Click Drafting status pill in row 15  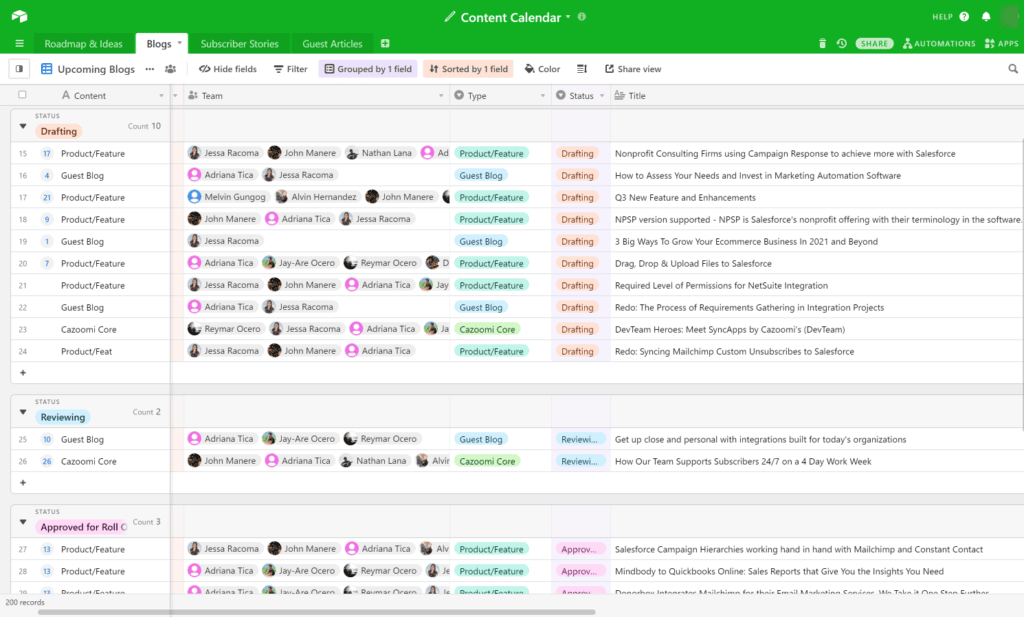tap(577, 153)
